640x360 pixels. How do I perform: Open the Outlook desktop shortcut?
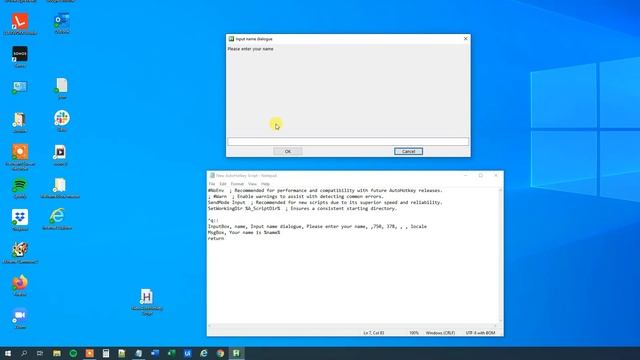click(62, 23)
